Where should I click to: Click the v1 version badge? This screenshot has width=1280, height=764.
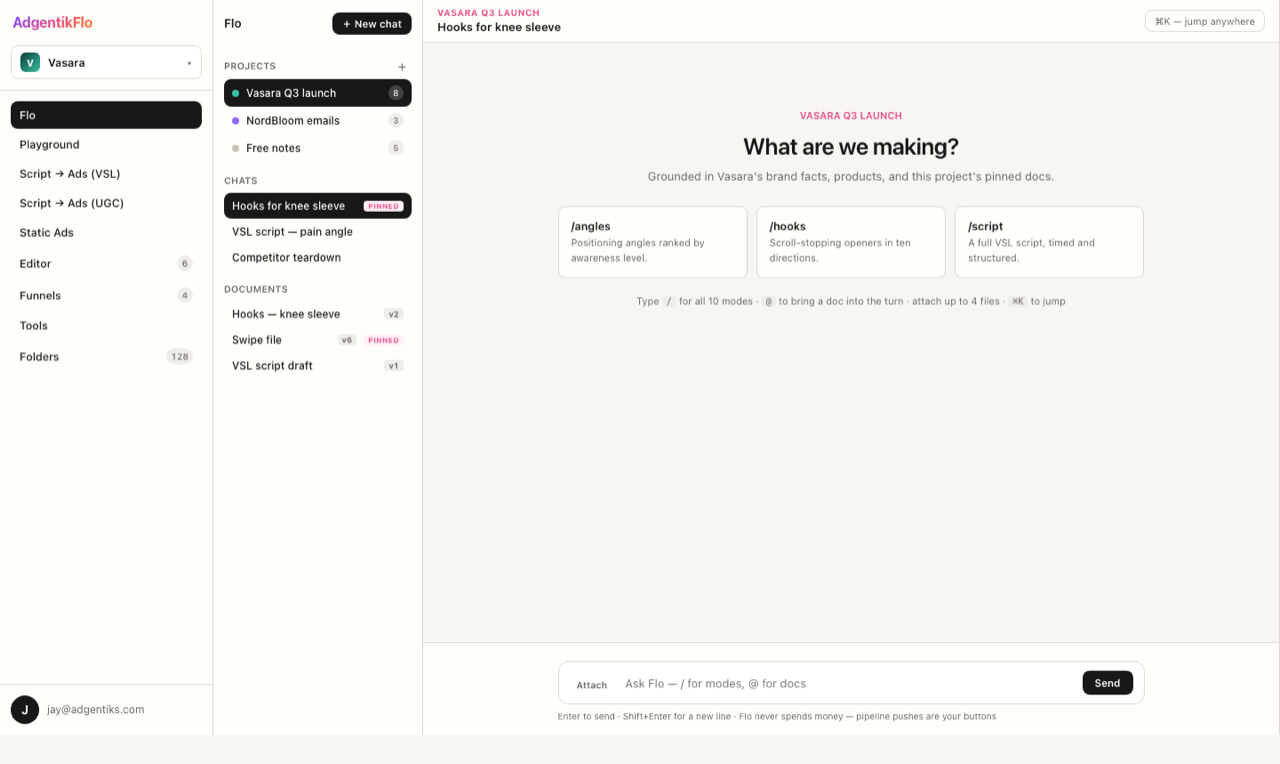pyautogui.click(x=394, y=366)
